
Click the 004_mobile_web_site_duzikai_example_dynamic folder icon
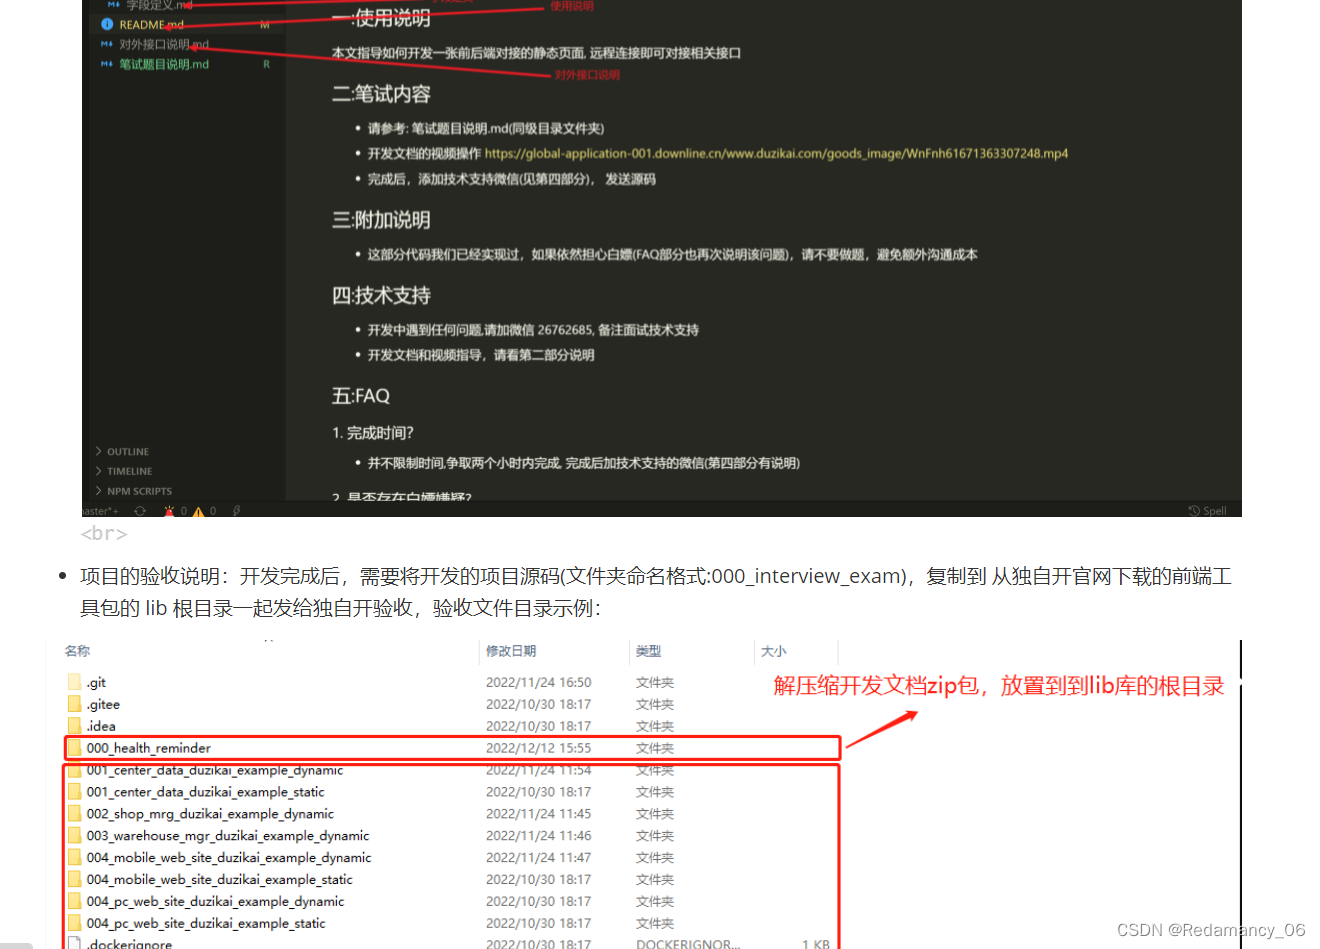click(74, 858)
